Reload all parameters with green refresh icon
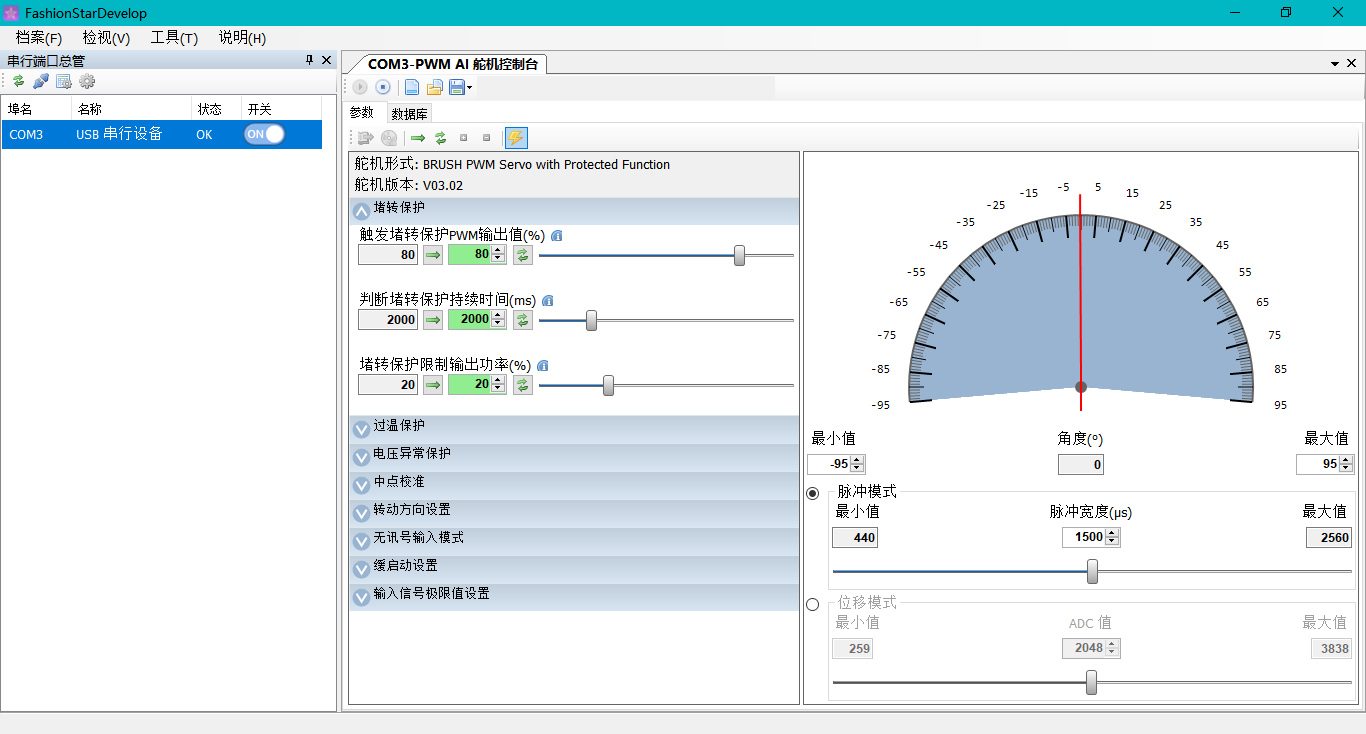 [440, 138]
